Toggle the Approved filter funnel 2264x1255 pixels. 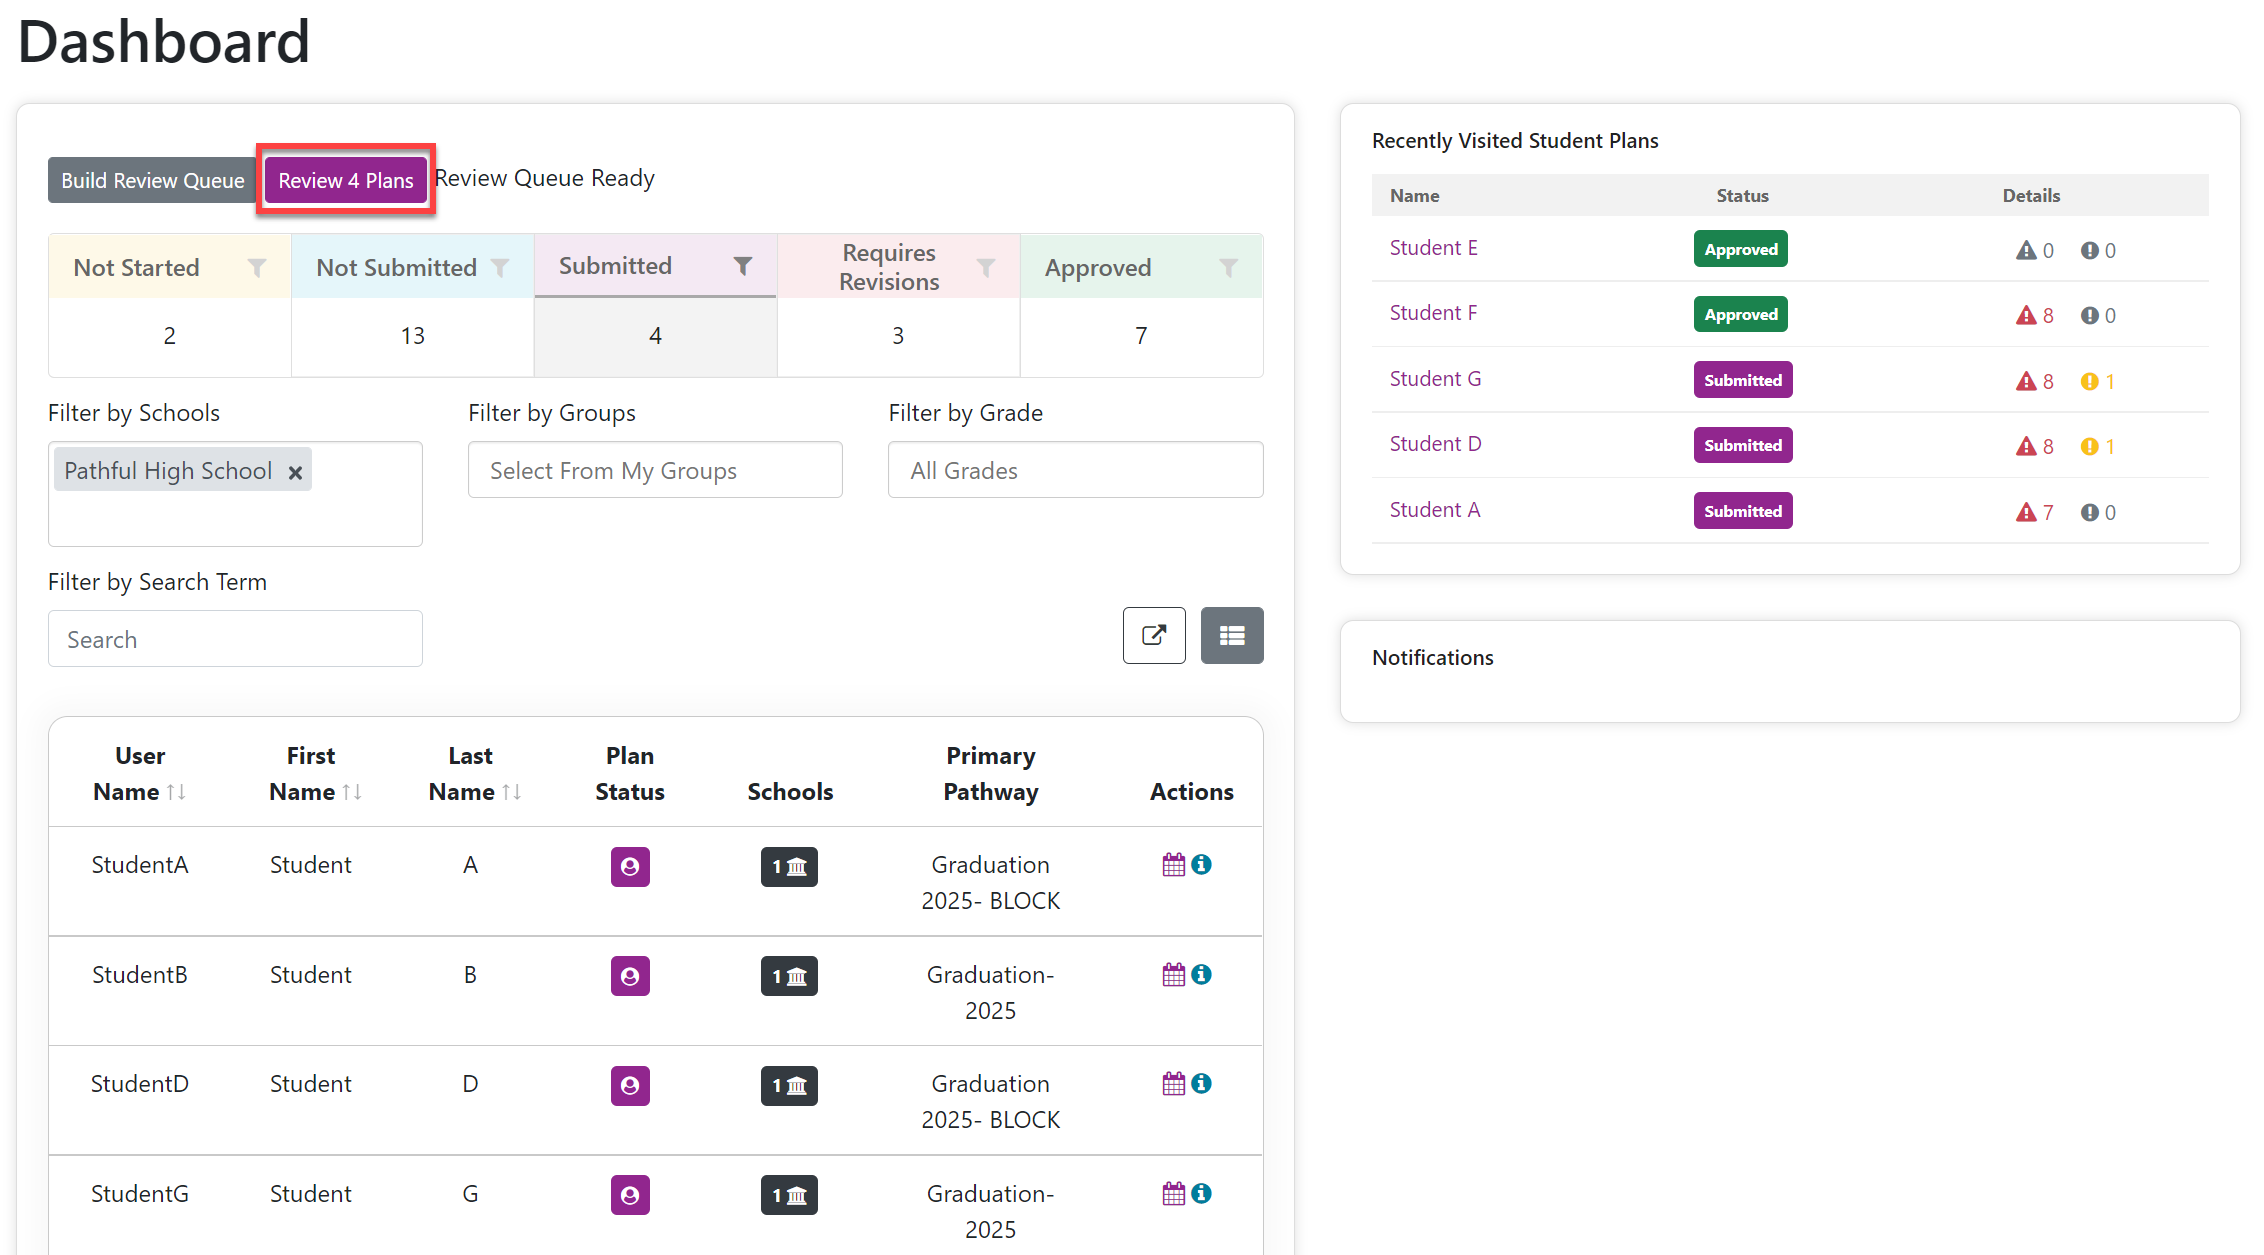tap(1229, 268)
